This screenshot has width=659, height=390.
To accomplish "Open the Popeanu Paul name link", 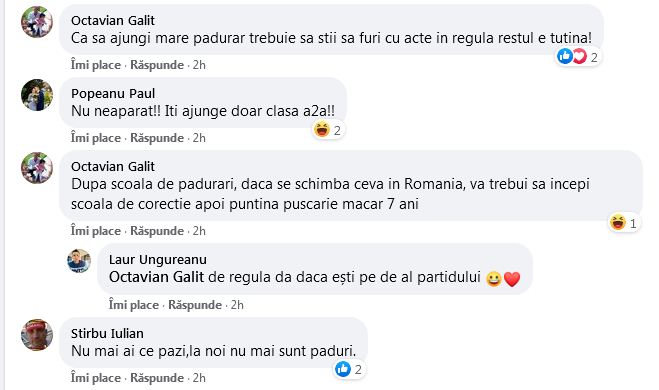I will pyautogui.click(x=113, y=93).
